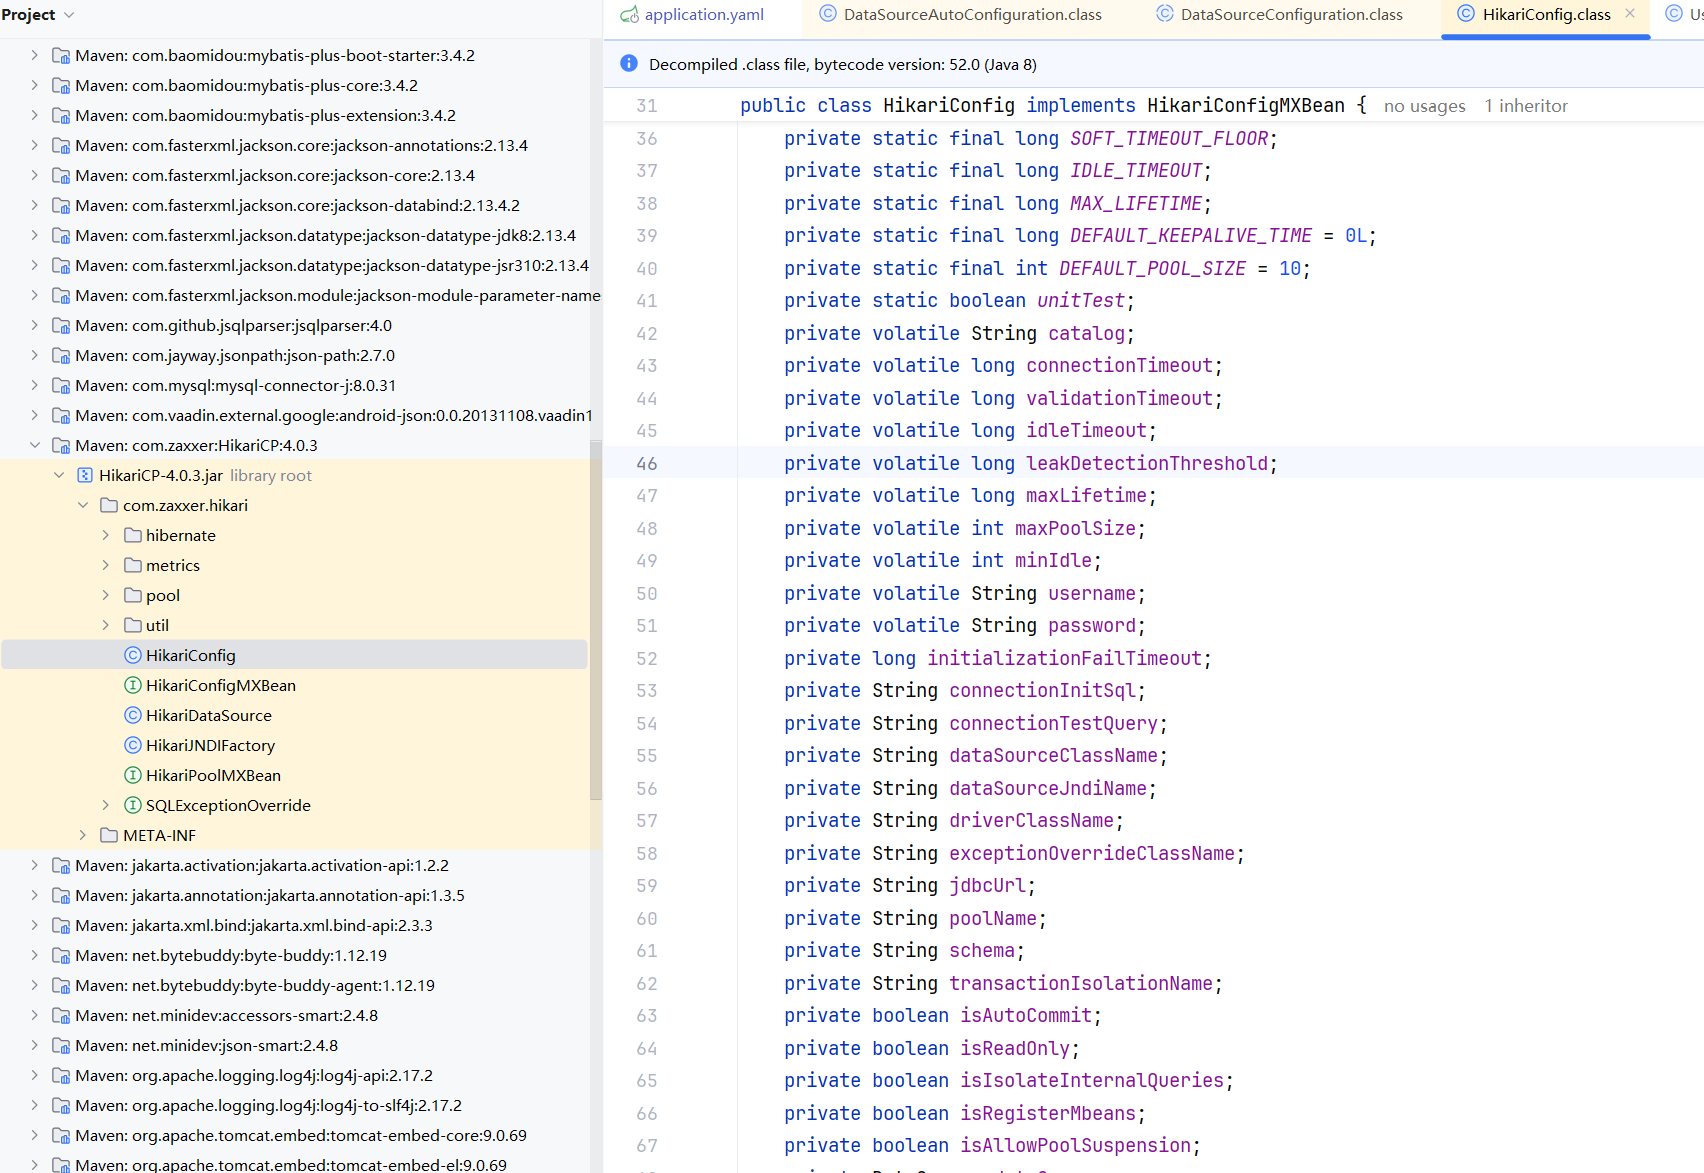Click the HikariCP-4.0.3.jar archive icon

coord(85,475)
